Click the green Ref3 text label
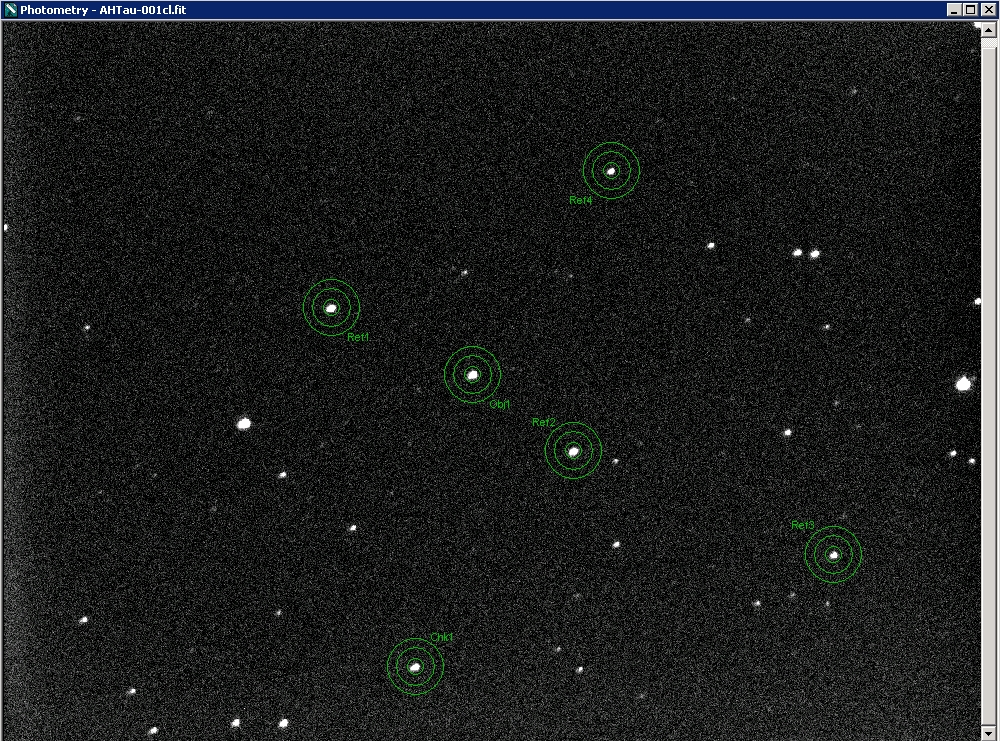Image resolution: width=1000 pixels, height=741 pixels. (802, 526)
